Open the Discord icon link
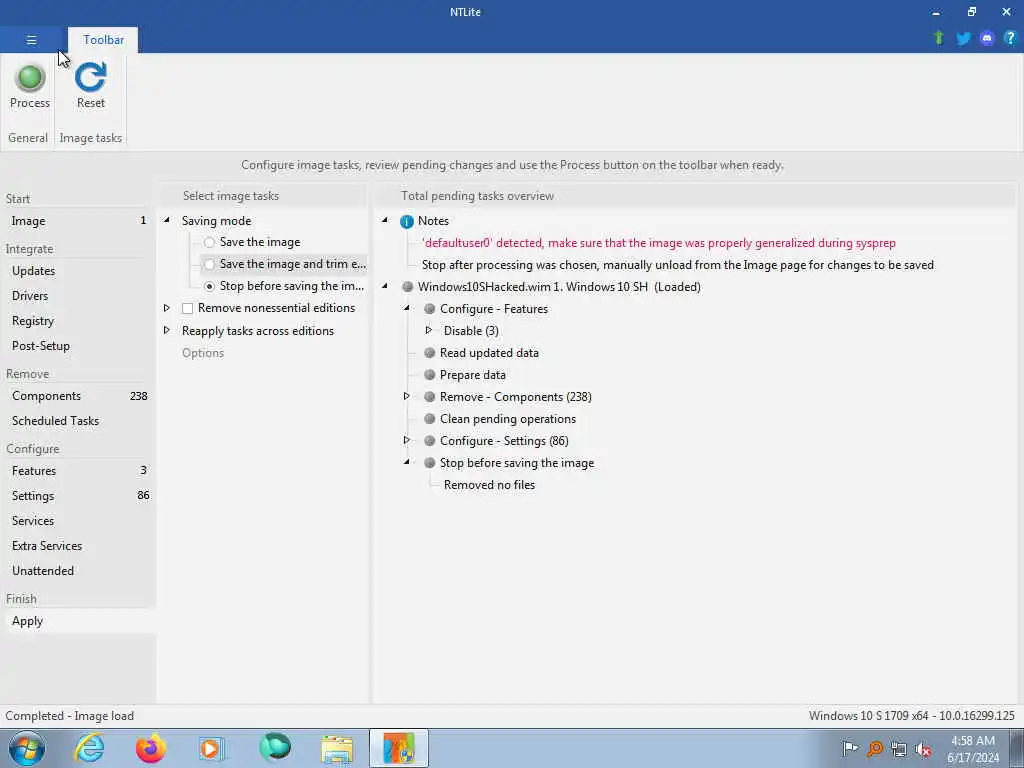 coord(987,38)
